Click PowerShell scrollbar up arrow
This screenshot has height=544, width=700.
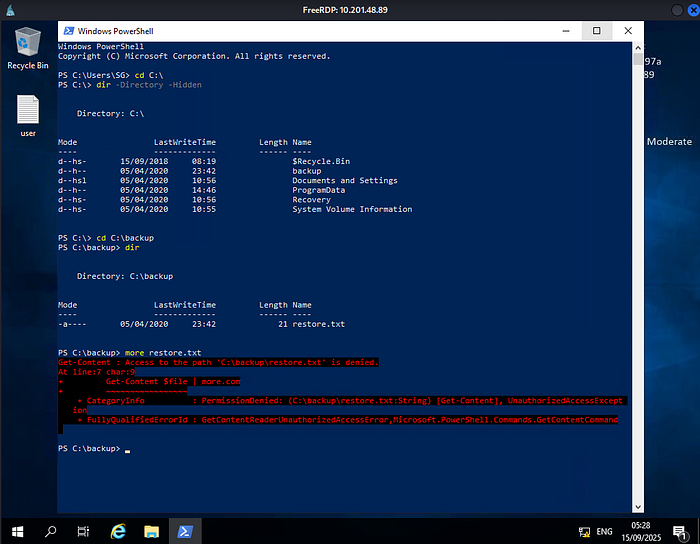point(638,48)
